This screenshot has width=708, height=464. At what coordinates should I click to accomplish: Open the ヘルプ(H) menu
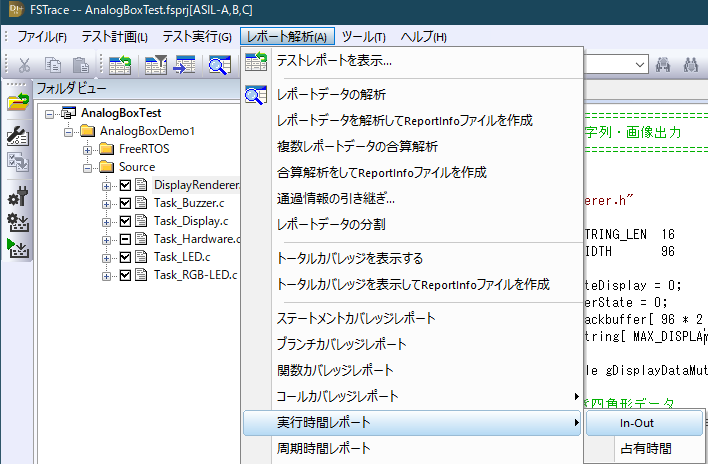pos(423,37)
